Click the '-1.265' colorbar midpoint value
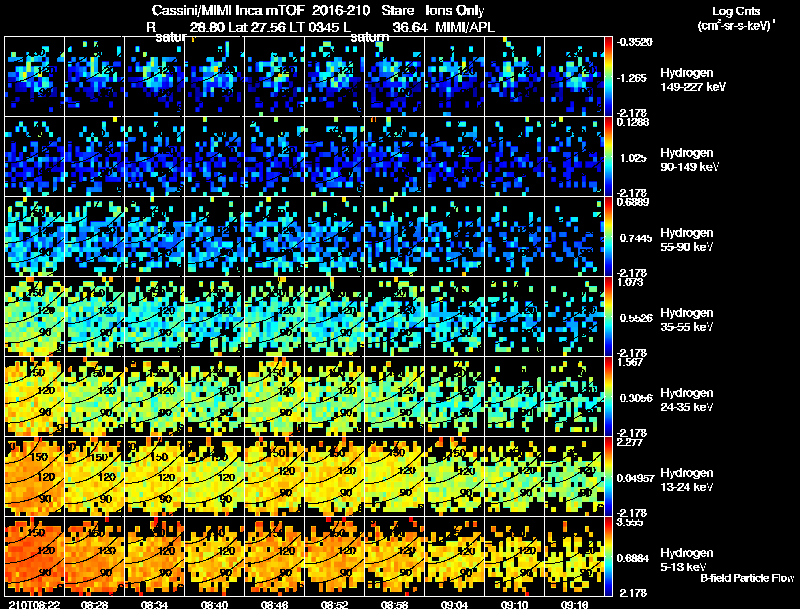This screenshot has height=609, width=800. pyautogui.click(x=632, y=78)
